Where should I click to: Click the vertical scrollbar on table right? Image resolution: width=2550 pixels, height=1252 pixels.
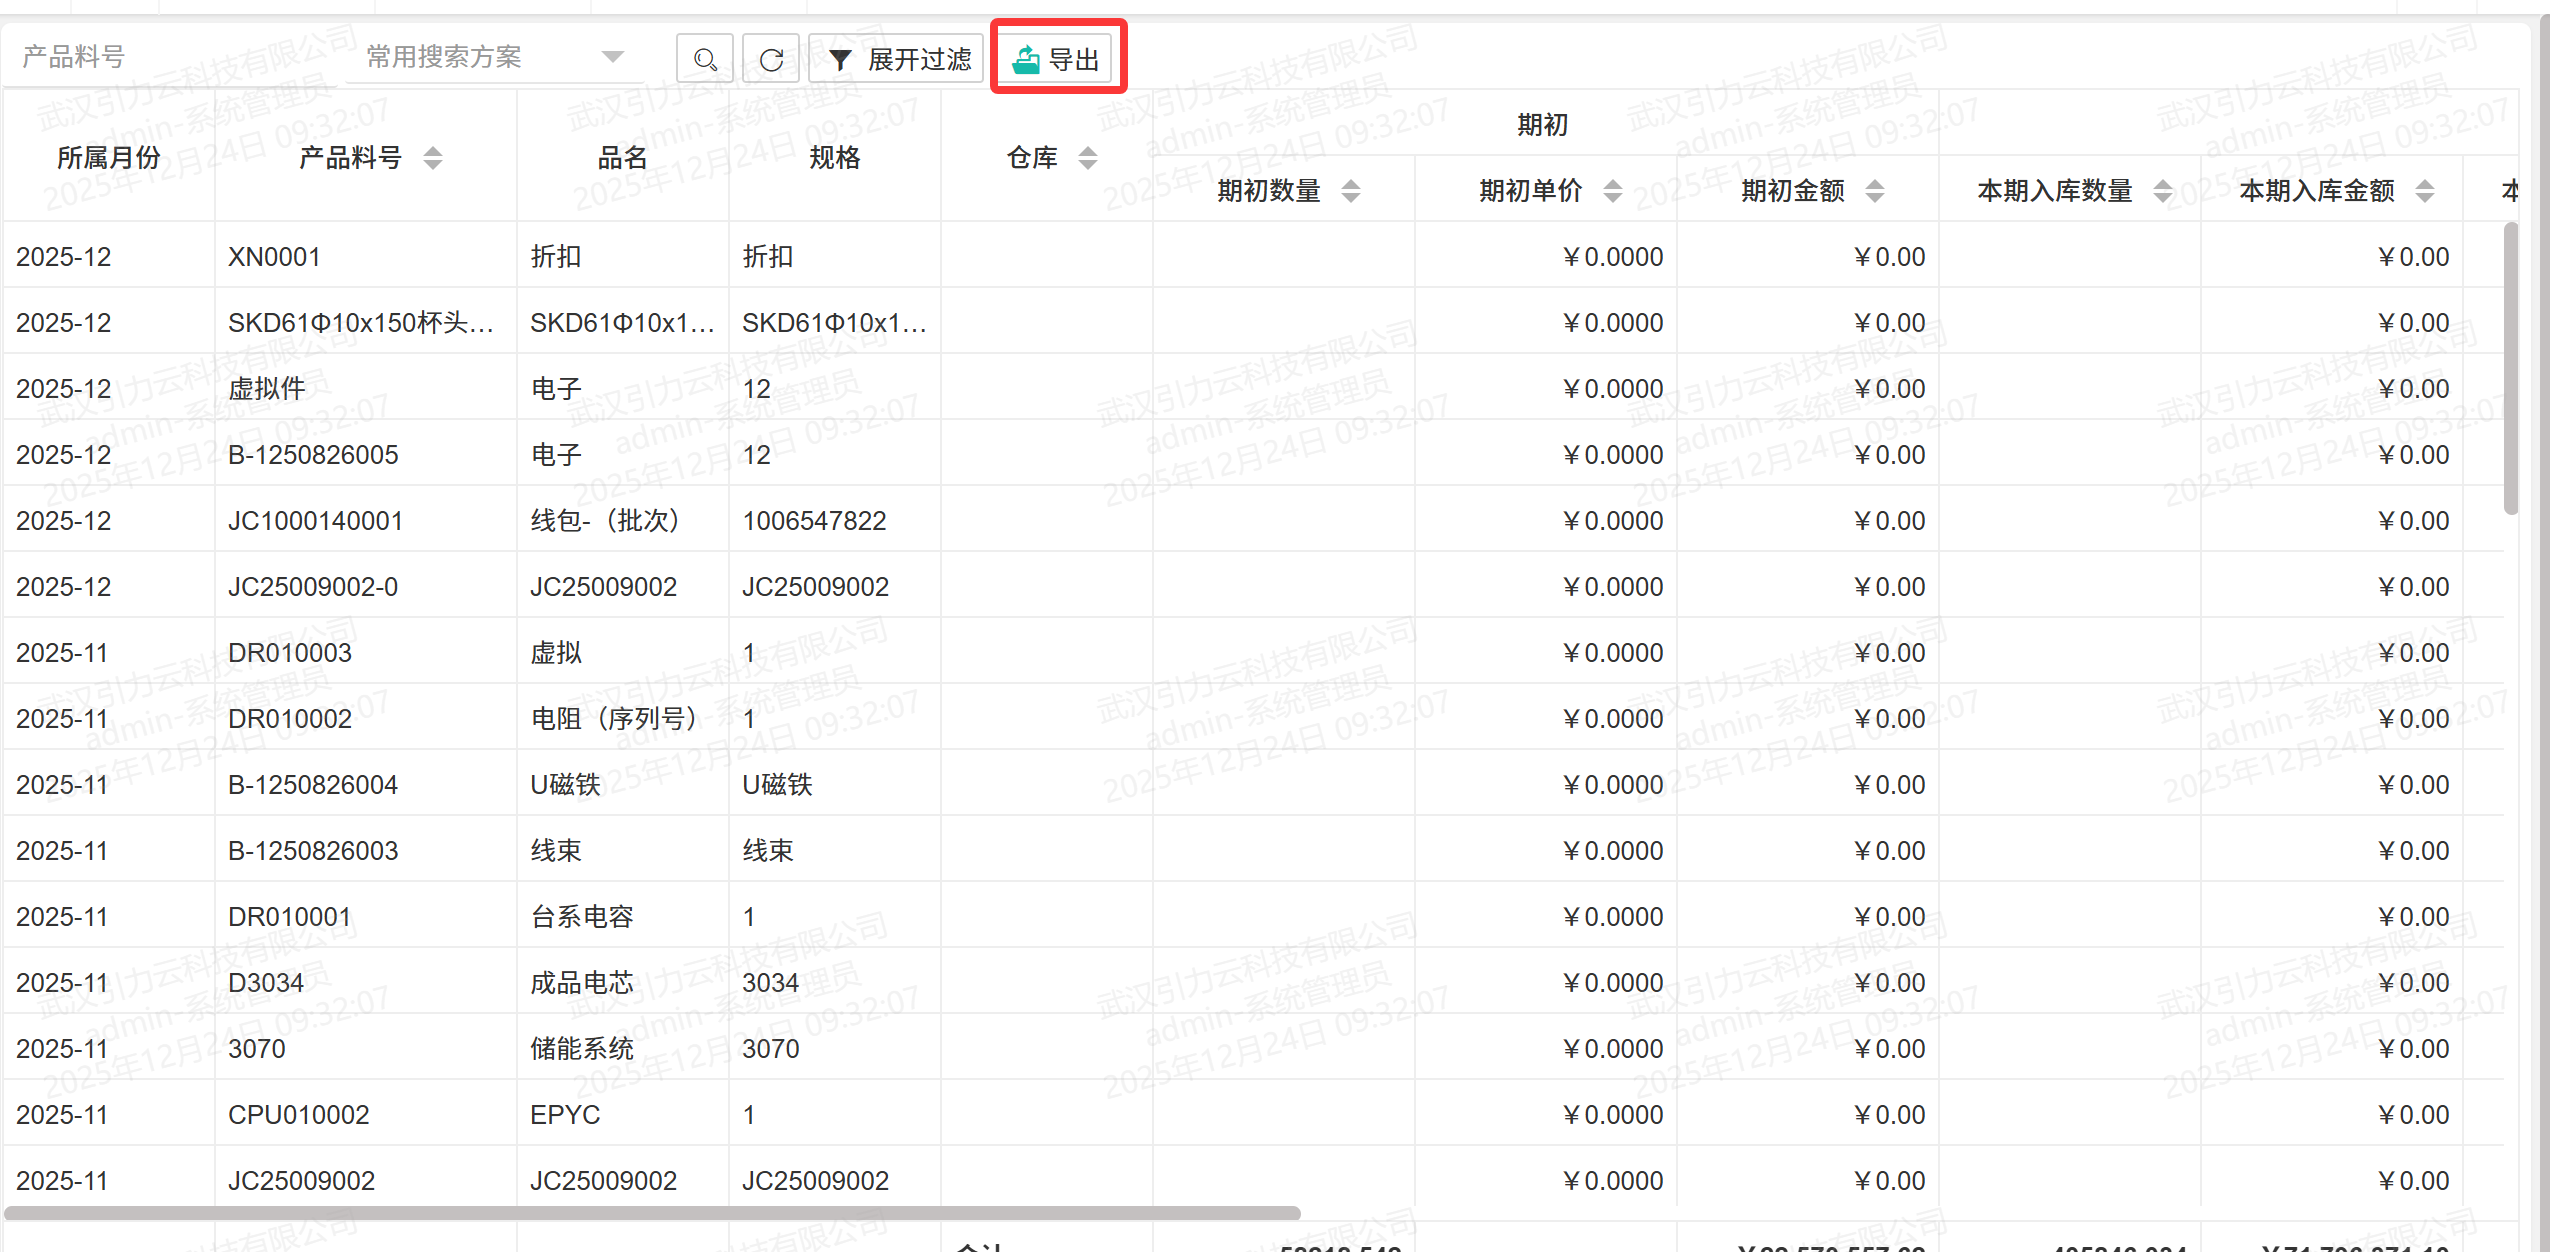point(2510,368)
